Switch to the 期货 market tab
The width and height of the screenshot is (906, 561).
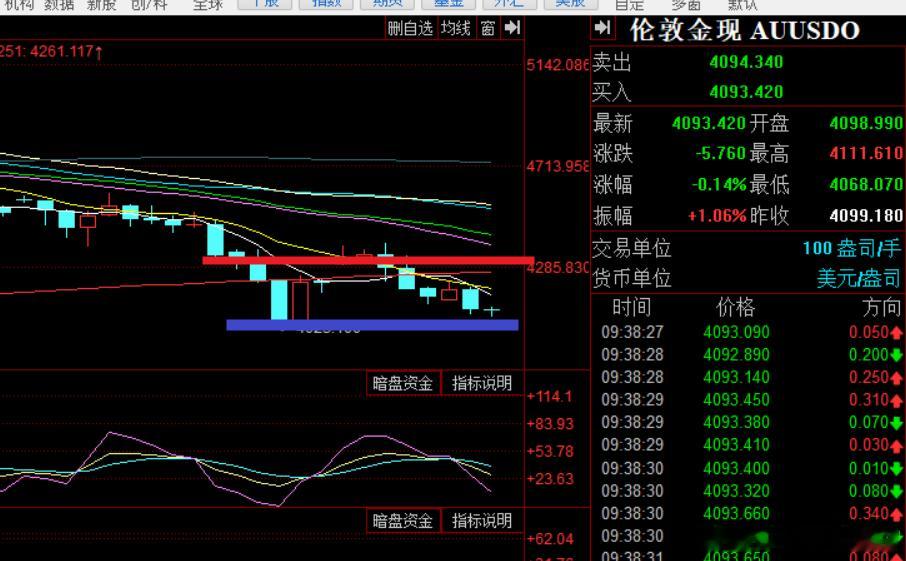[x=387, y=4]
